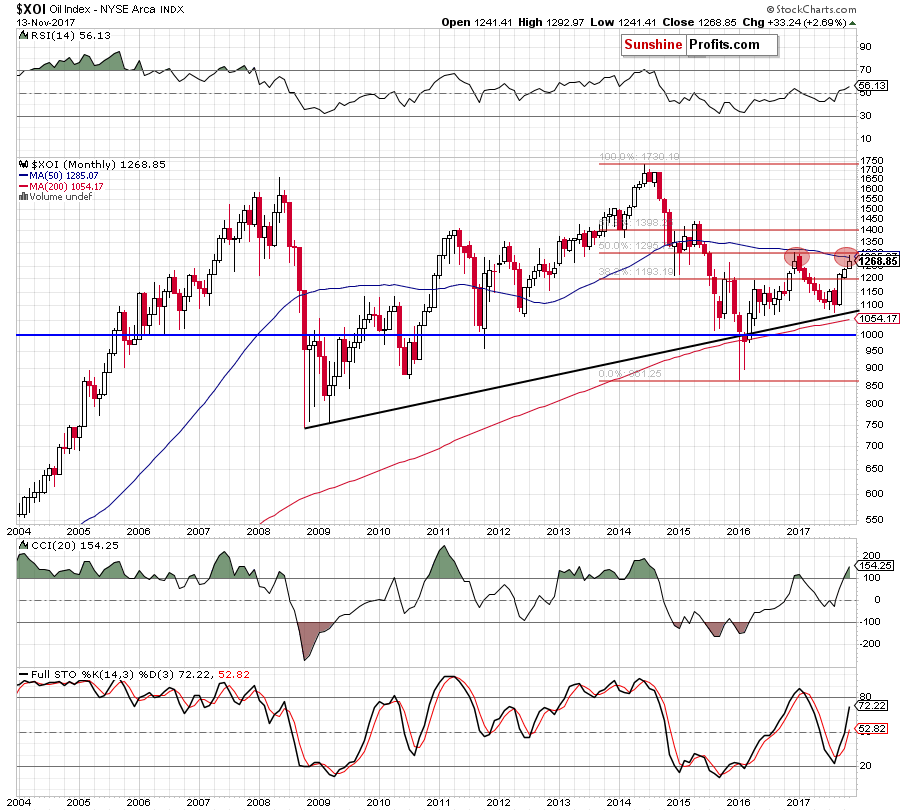Click the RSI(14) 56.13 legend text

70,36
